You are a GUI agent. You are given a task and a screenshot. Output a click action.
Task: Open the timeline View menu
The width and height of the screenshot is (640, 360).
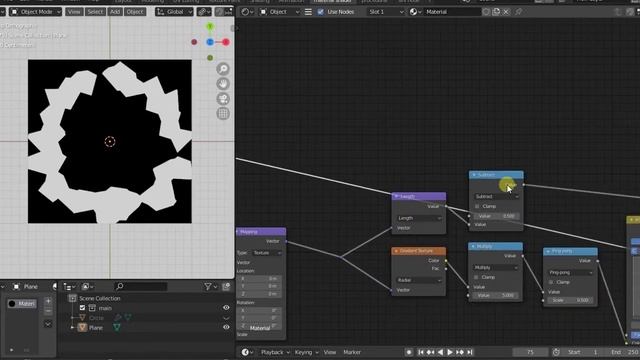[329, 352]
